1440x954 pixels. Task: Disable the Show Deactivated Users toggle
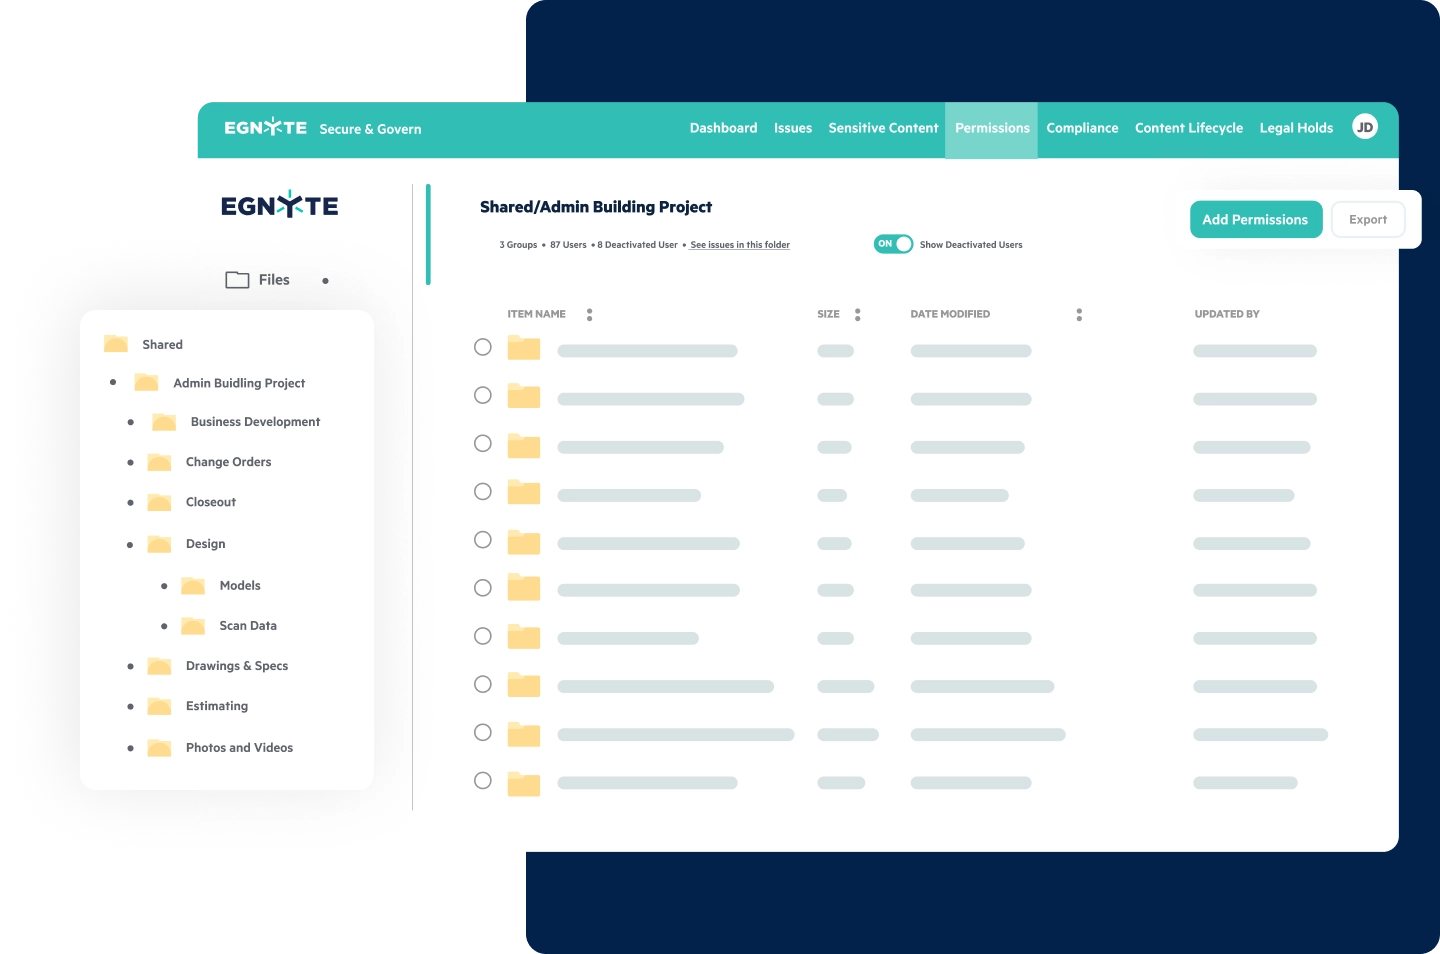893,243
